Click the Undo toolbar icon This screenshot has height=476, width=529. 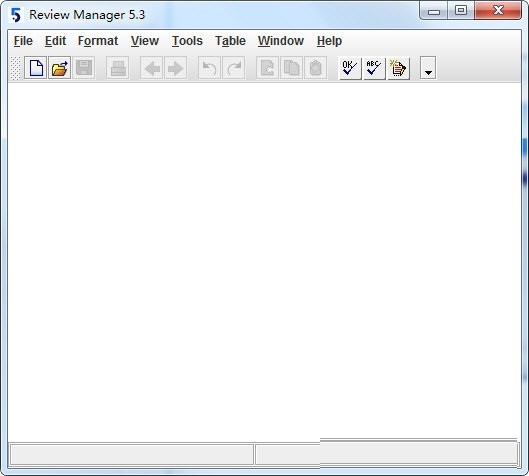pyautogui.click(x=209, y=68)
